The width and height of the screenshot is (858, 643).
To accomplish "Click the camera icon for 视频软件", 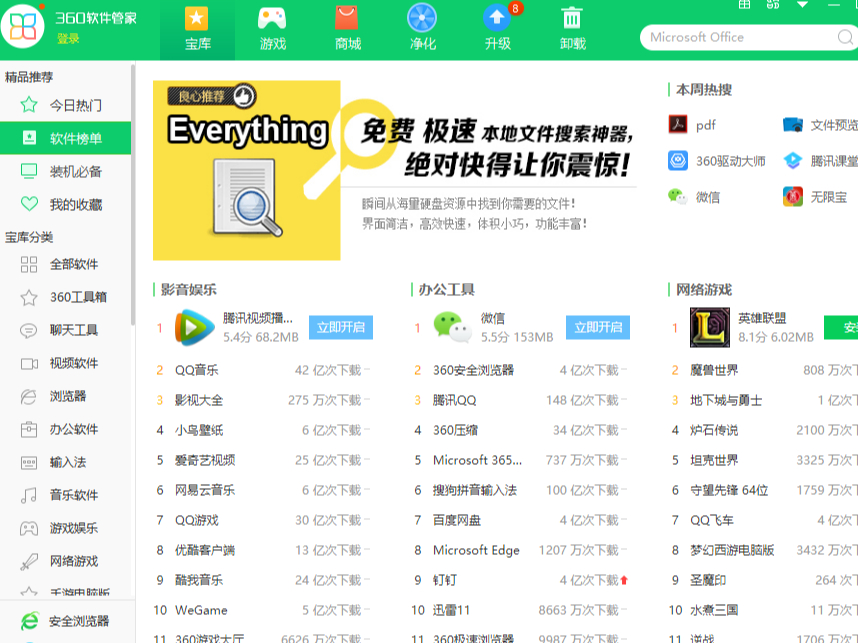I will pos(29,363).
